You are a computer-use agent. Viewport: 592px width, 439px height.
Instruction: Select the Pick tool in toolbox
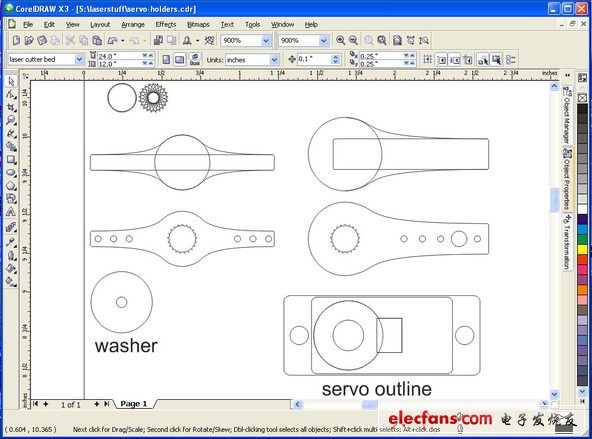(x=11, y=81)
